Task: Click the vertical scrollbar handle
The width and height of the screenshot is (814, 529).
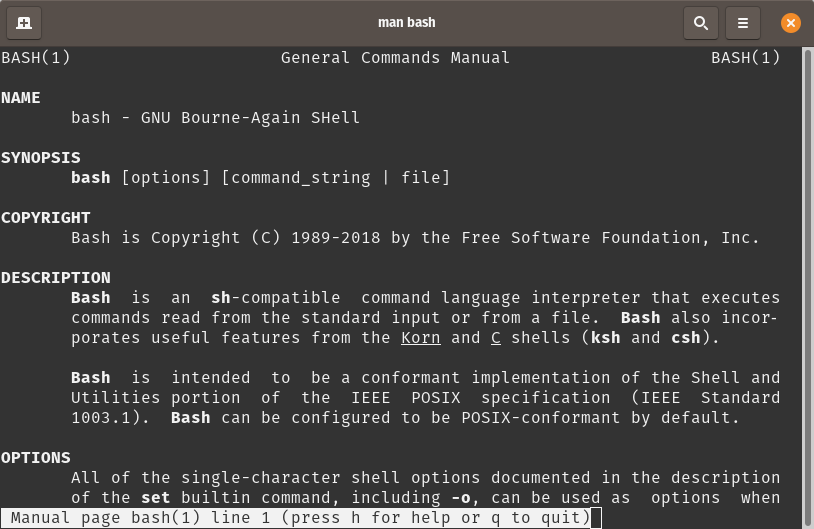Action: (x=808, y=289)
